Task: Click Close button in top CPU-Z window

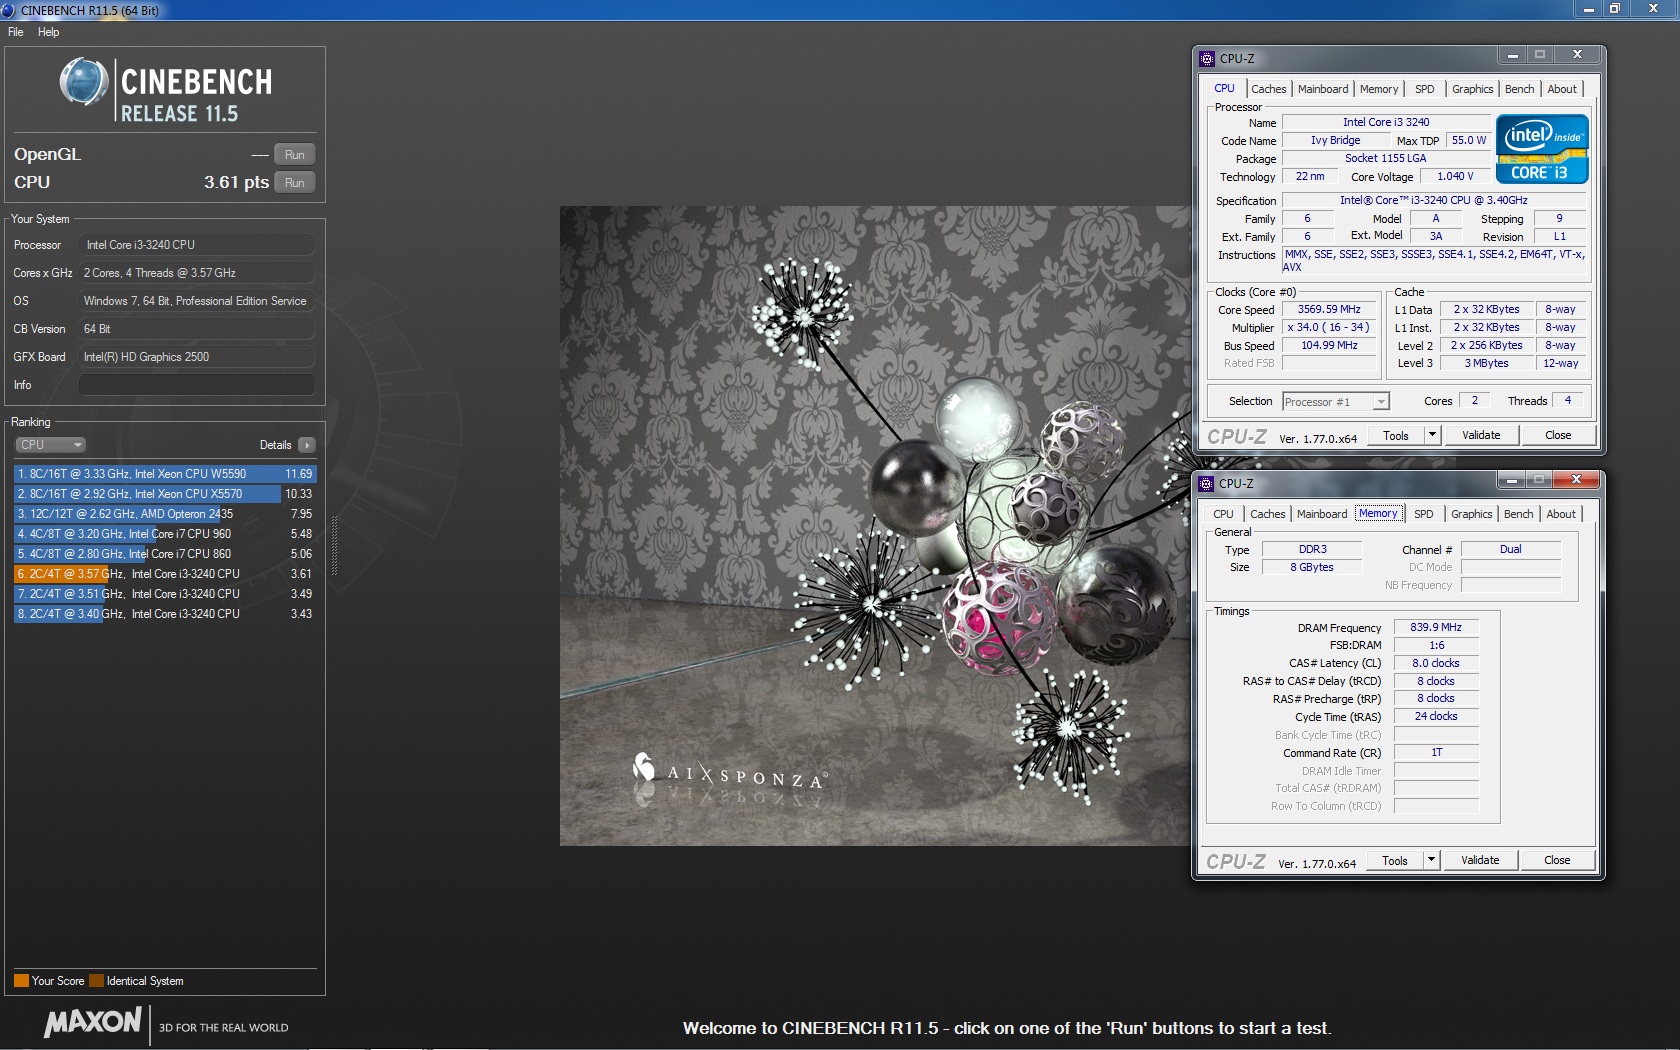Action: (x=1558, y=436)
